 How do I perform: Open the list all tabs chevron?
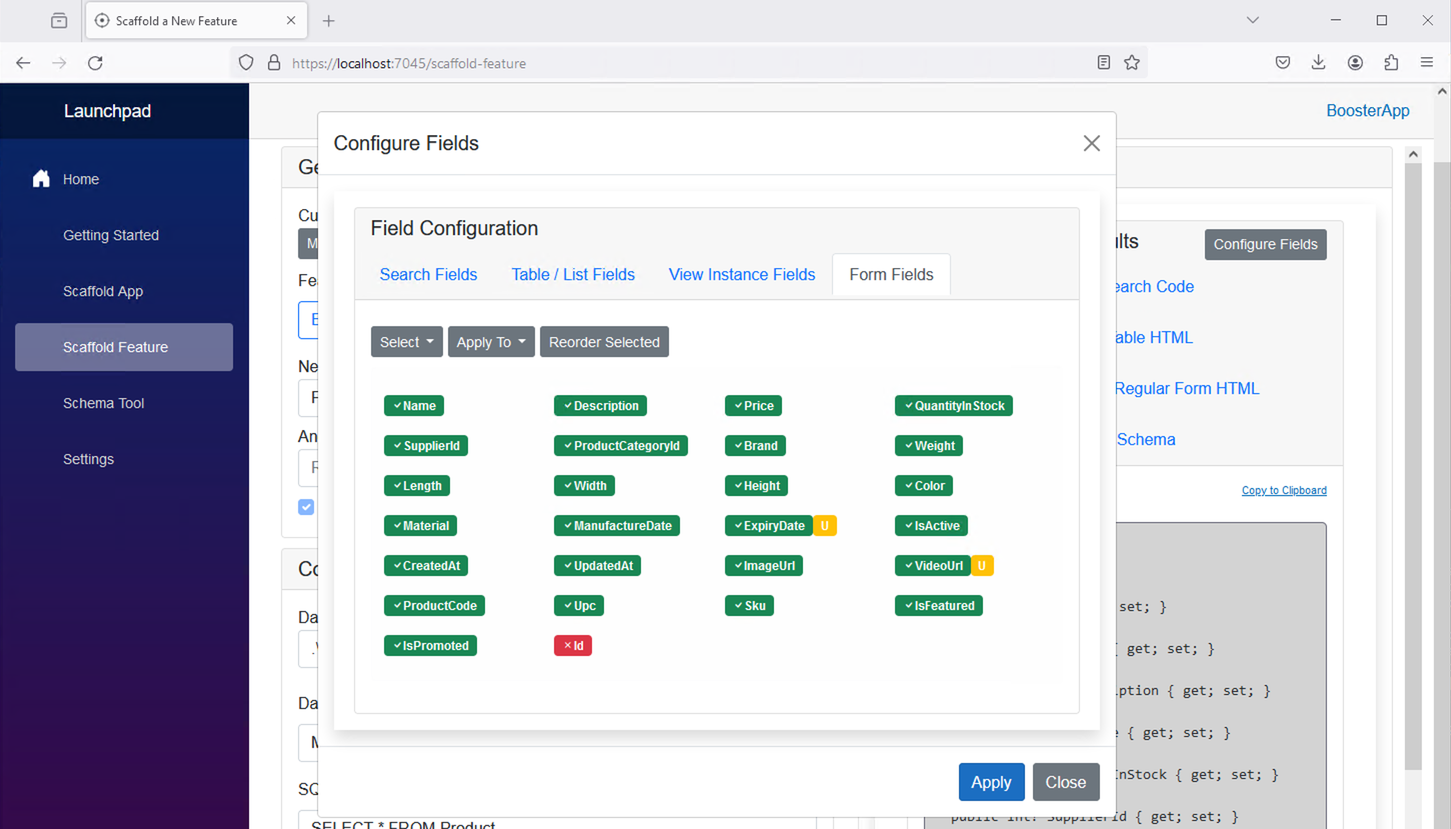[x=1252, y=20]
